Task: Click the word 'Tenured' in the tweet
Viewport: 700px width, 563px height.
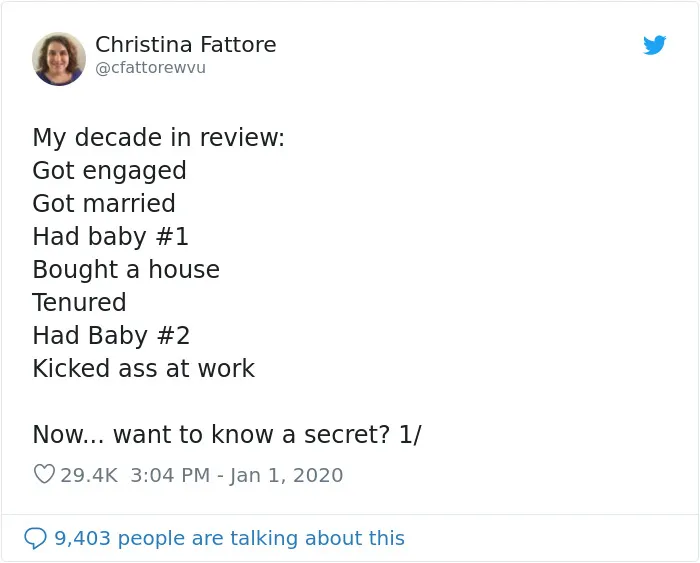Action: click(x=79, y=302)
